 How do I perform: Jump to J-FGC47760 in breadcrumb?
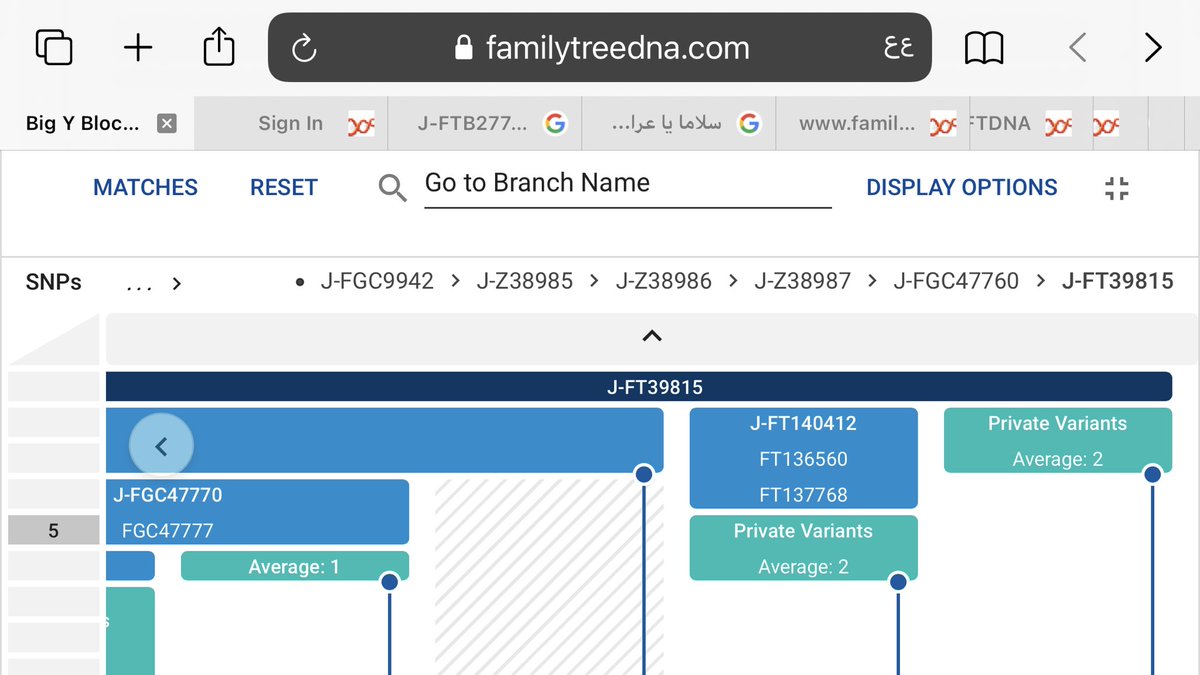pos(956,282)
